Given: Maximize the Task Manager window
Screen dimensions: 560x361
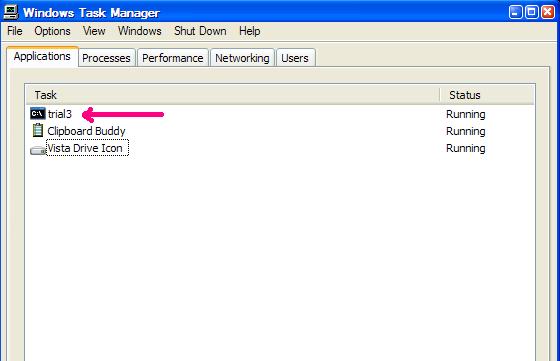Looking at the screenshot, I should (531, 12).
